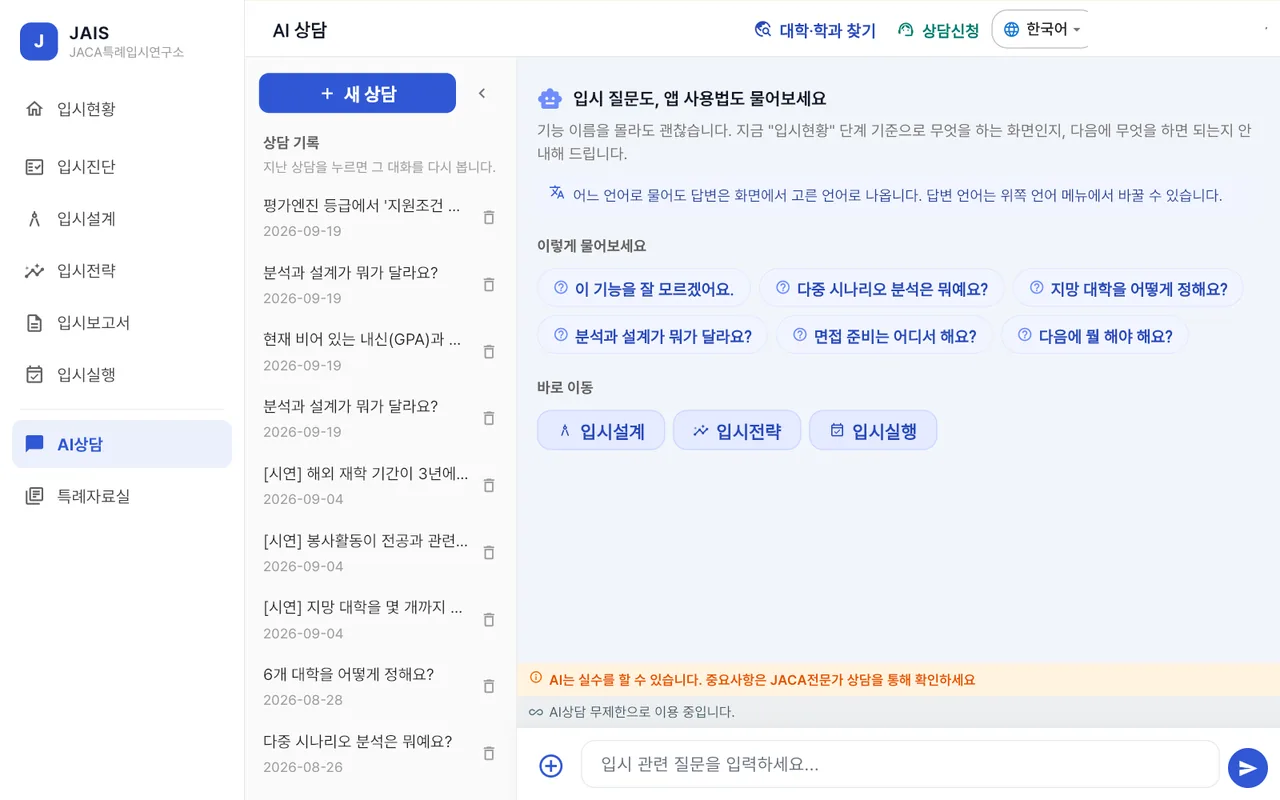Open 입시현황 in the sidebar
The height and width of the screenshot is (800, 1280).
(122, 109)
